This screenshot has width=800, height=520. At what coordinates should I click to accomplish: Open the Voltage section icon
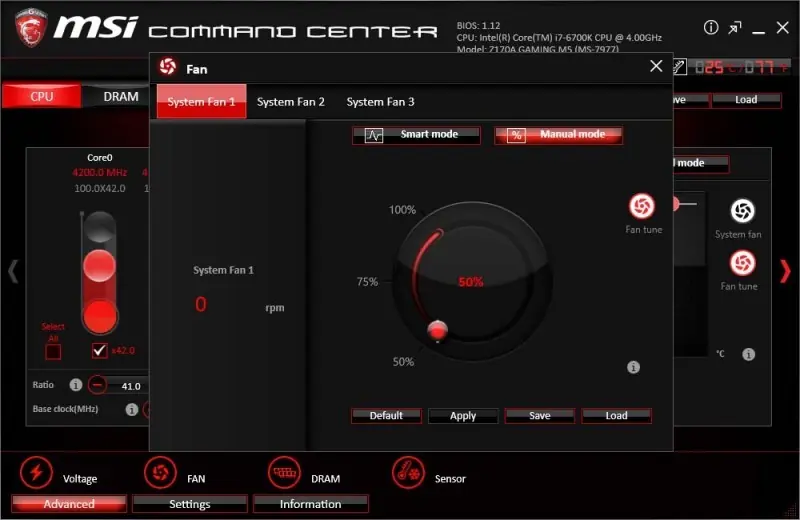click(x=36, y=473)
